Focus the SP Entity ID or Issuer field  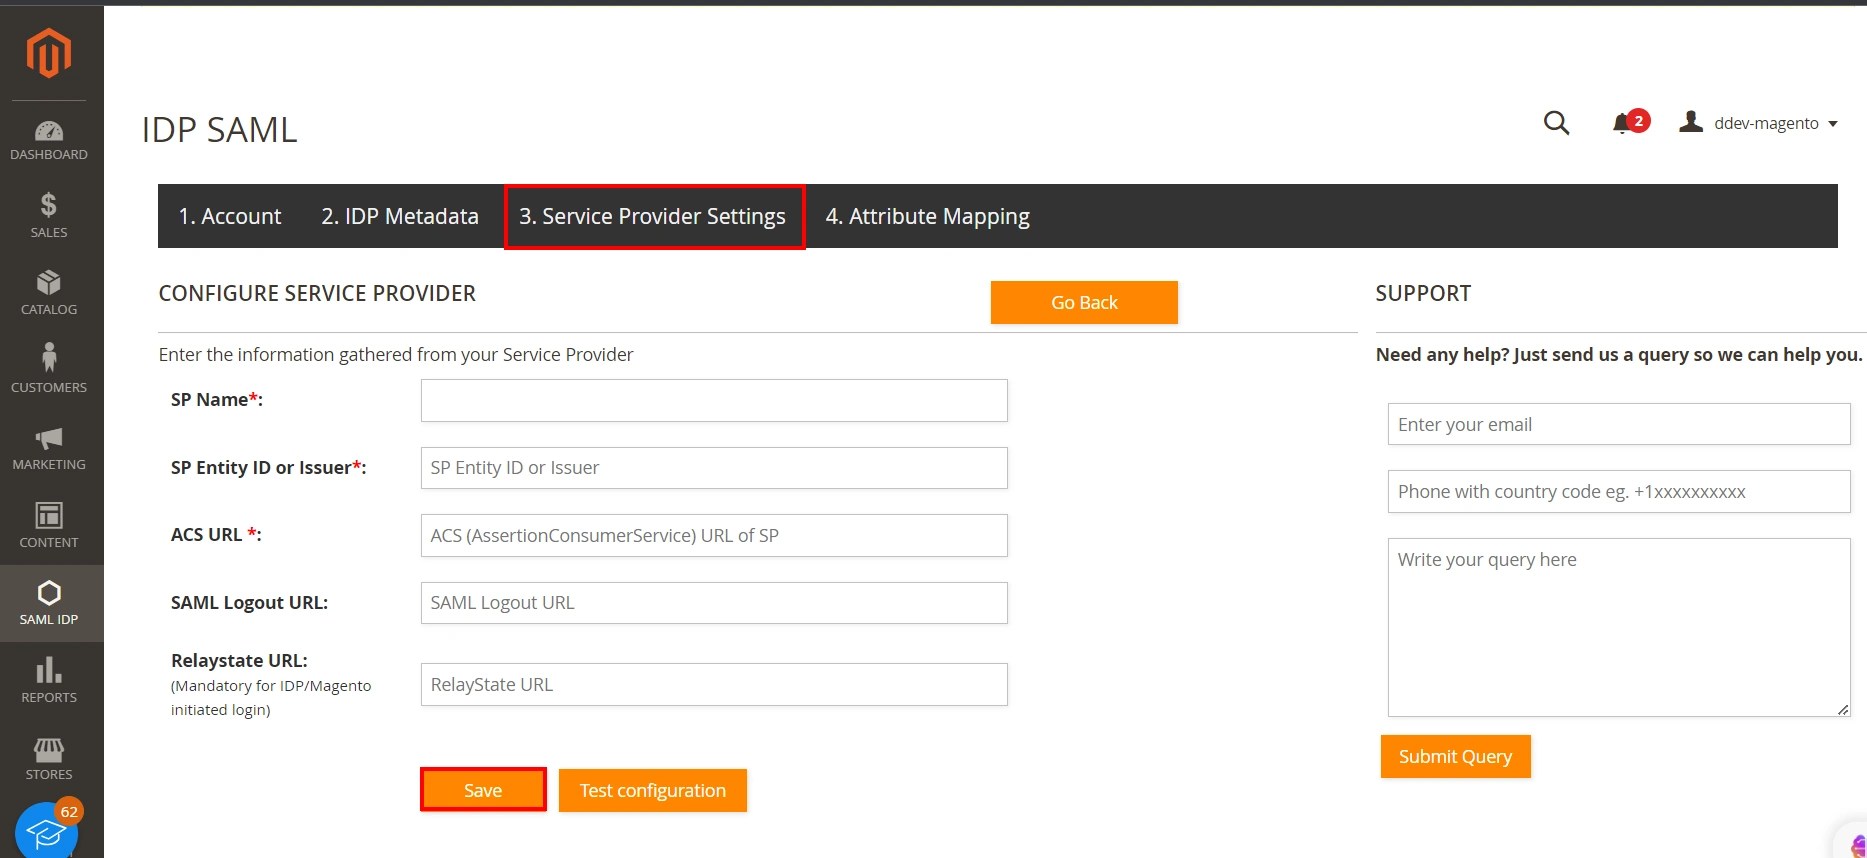(714, 468)
